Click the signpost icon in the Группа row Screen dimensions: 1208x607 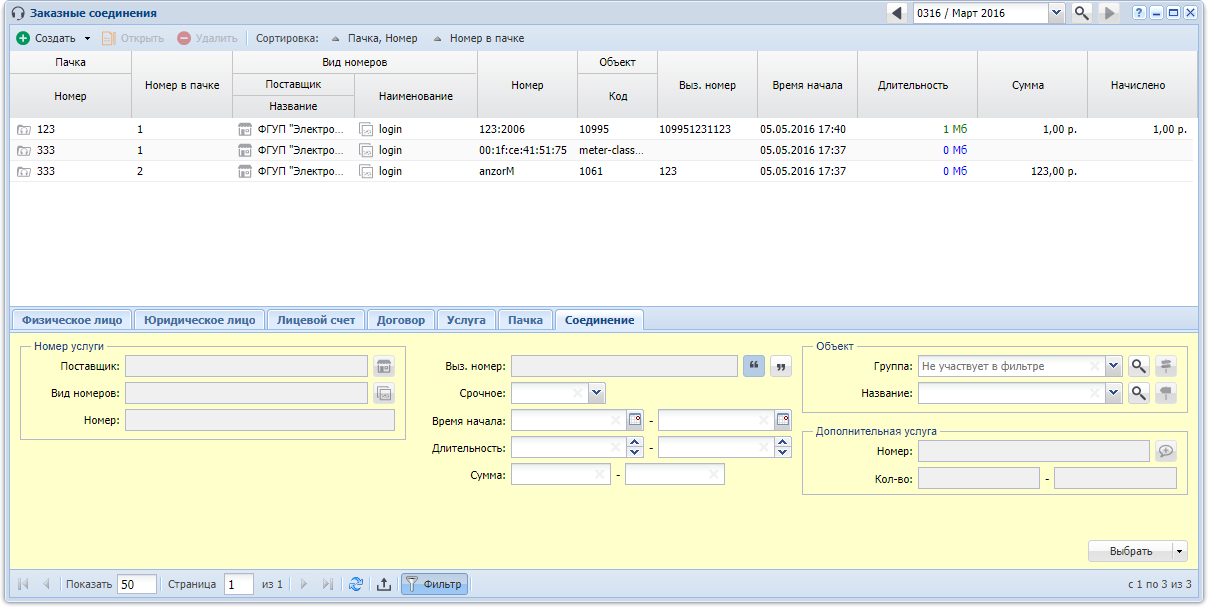pyautogui.click(x=1165, y=367)
